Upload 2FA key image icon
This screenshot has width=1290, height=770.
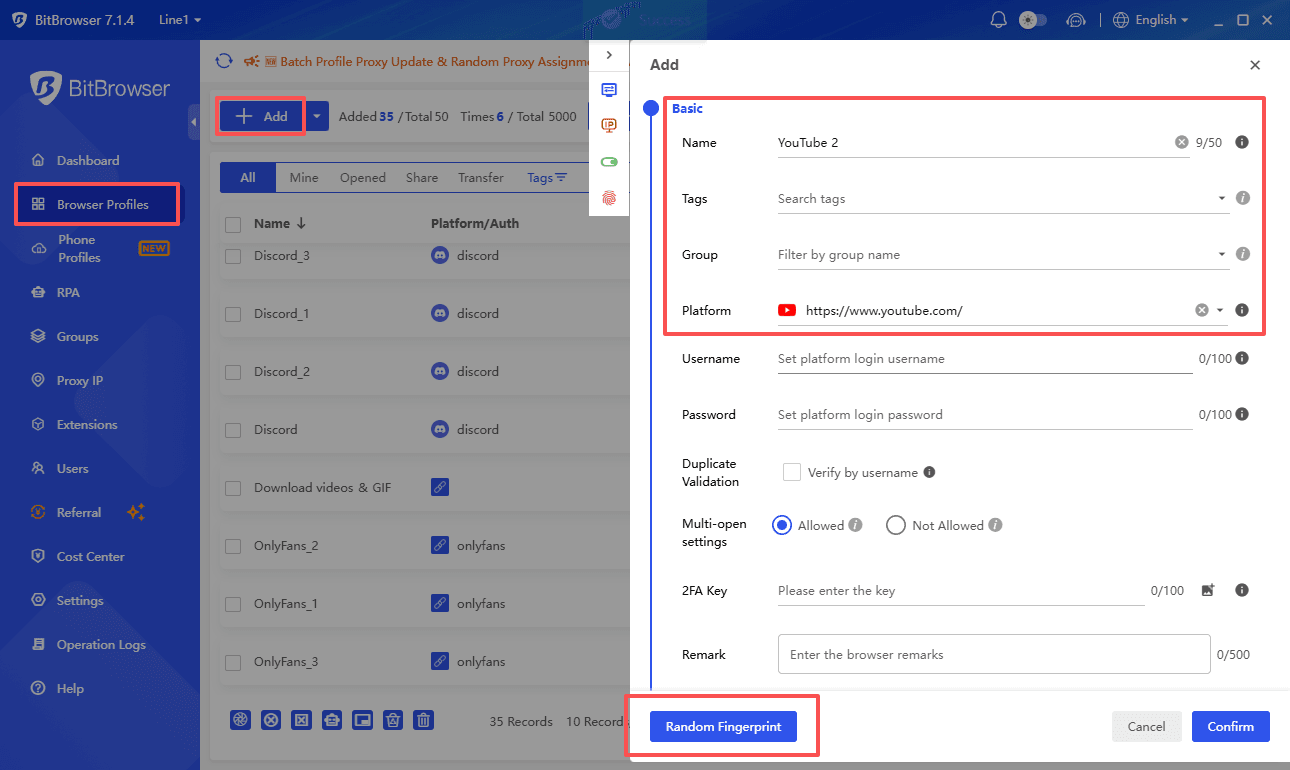[x=1208, y=591]
